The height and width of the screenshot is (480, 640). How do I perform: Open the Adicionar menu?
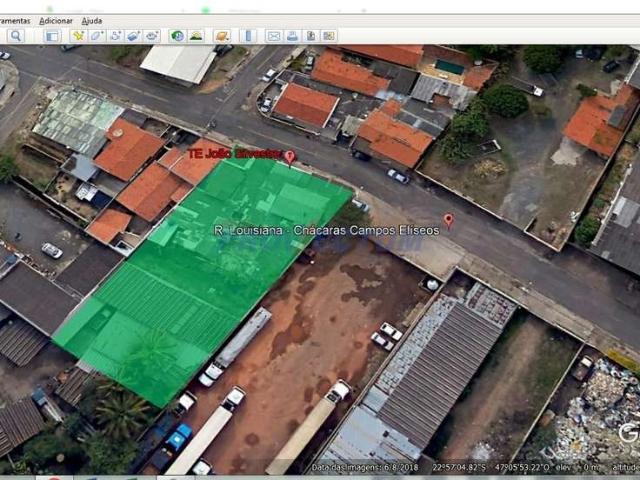(x=56, y=21)
